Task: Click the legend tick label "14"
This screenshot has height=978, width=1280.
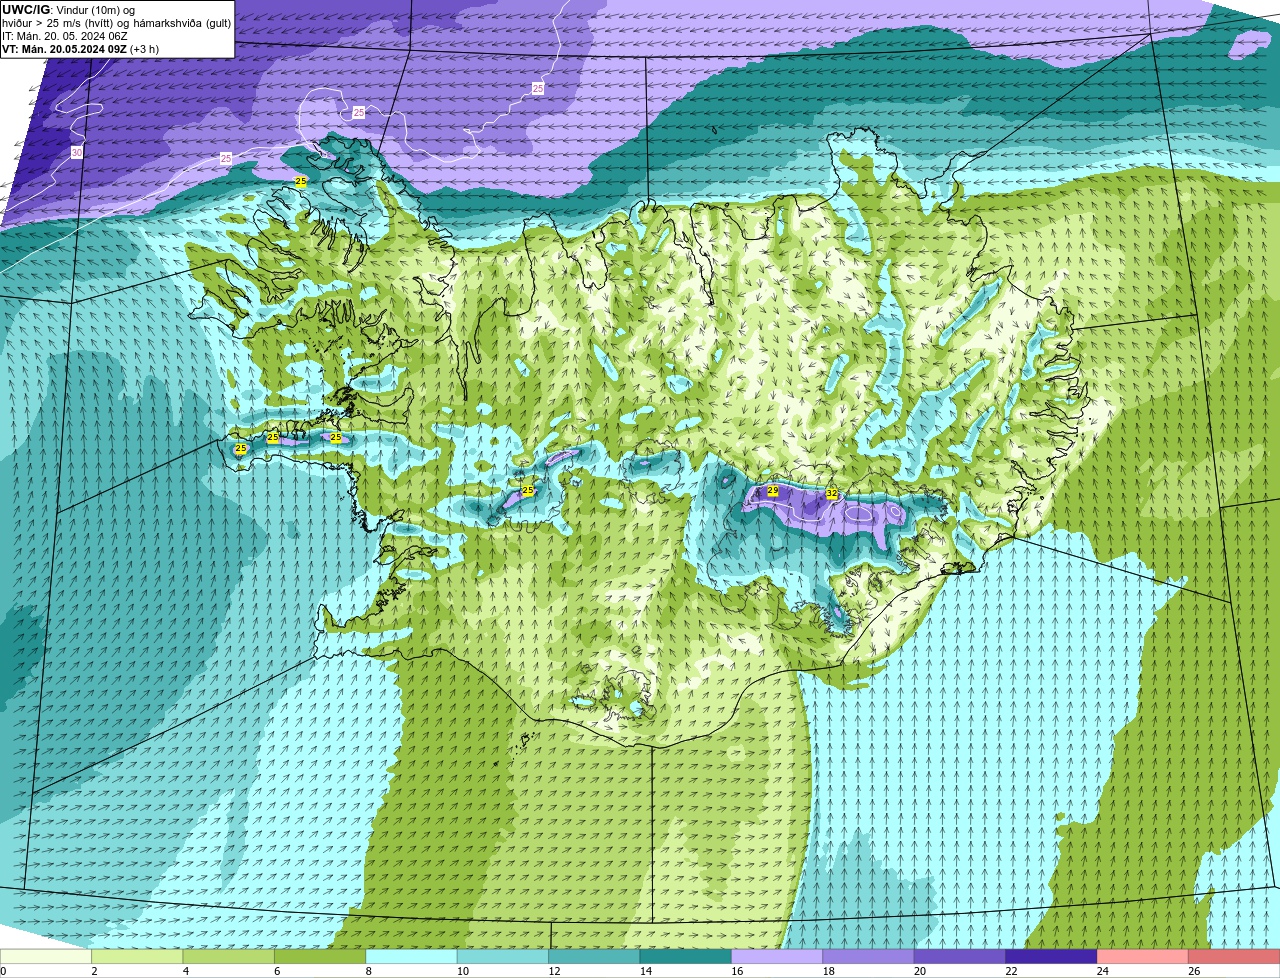Action: point(645,971)
